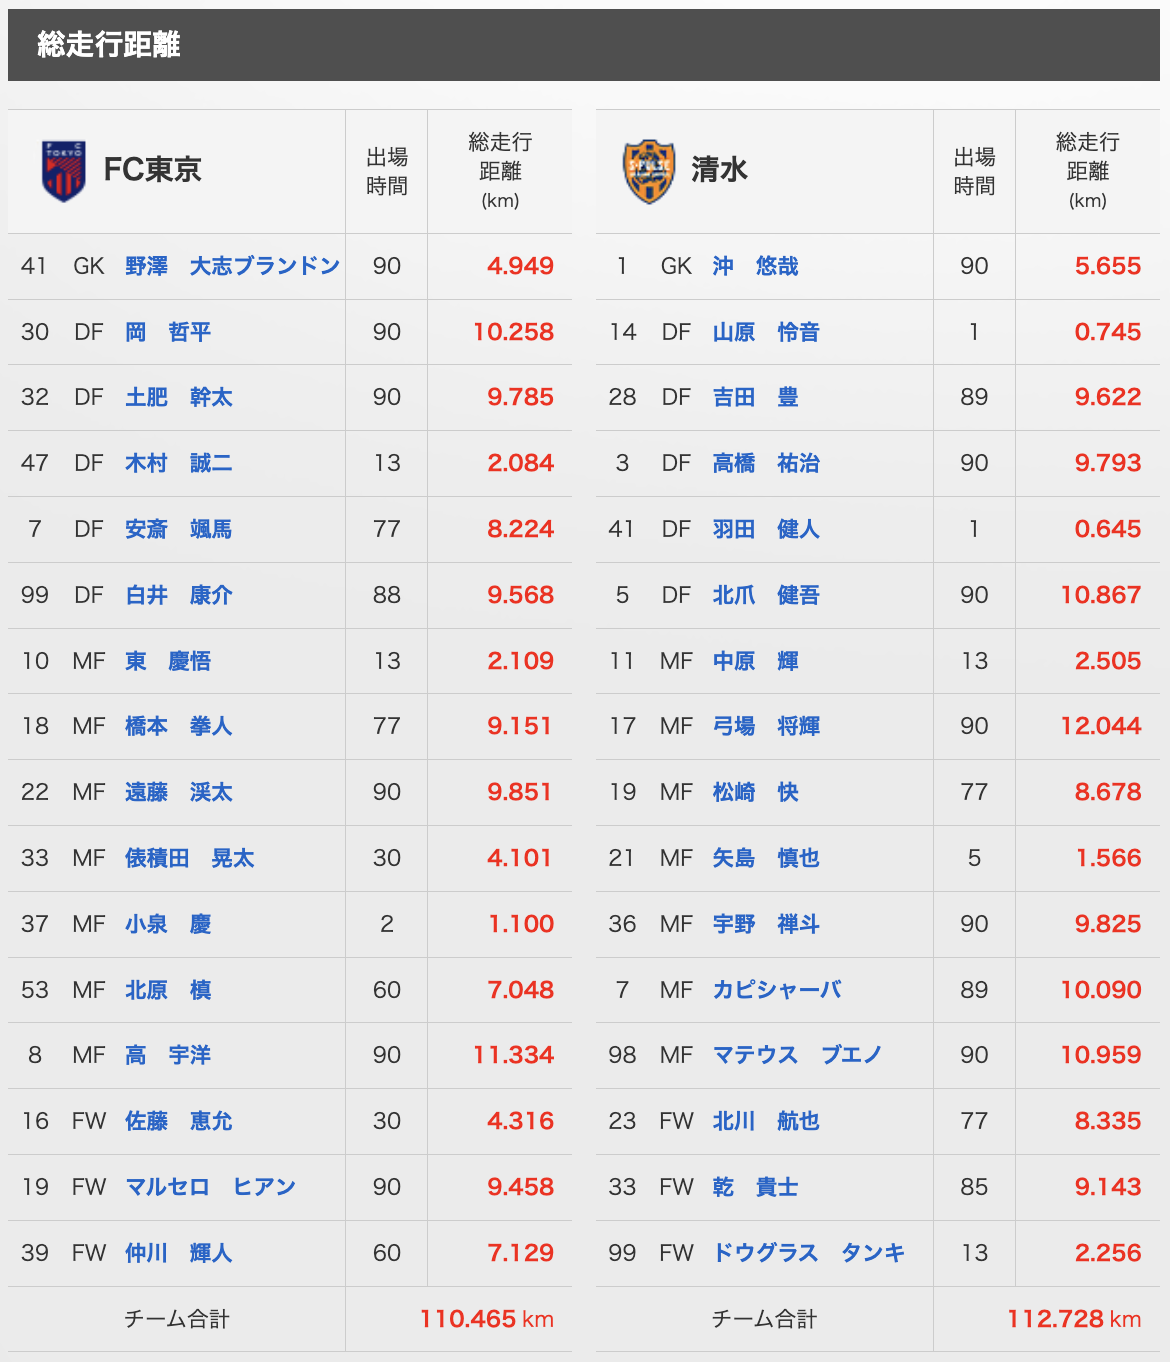1170x1362 pixels.
Task: Click the Shimizu club crest icon
Action: (x=649, y=171)
